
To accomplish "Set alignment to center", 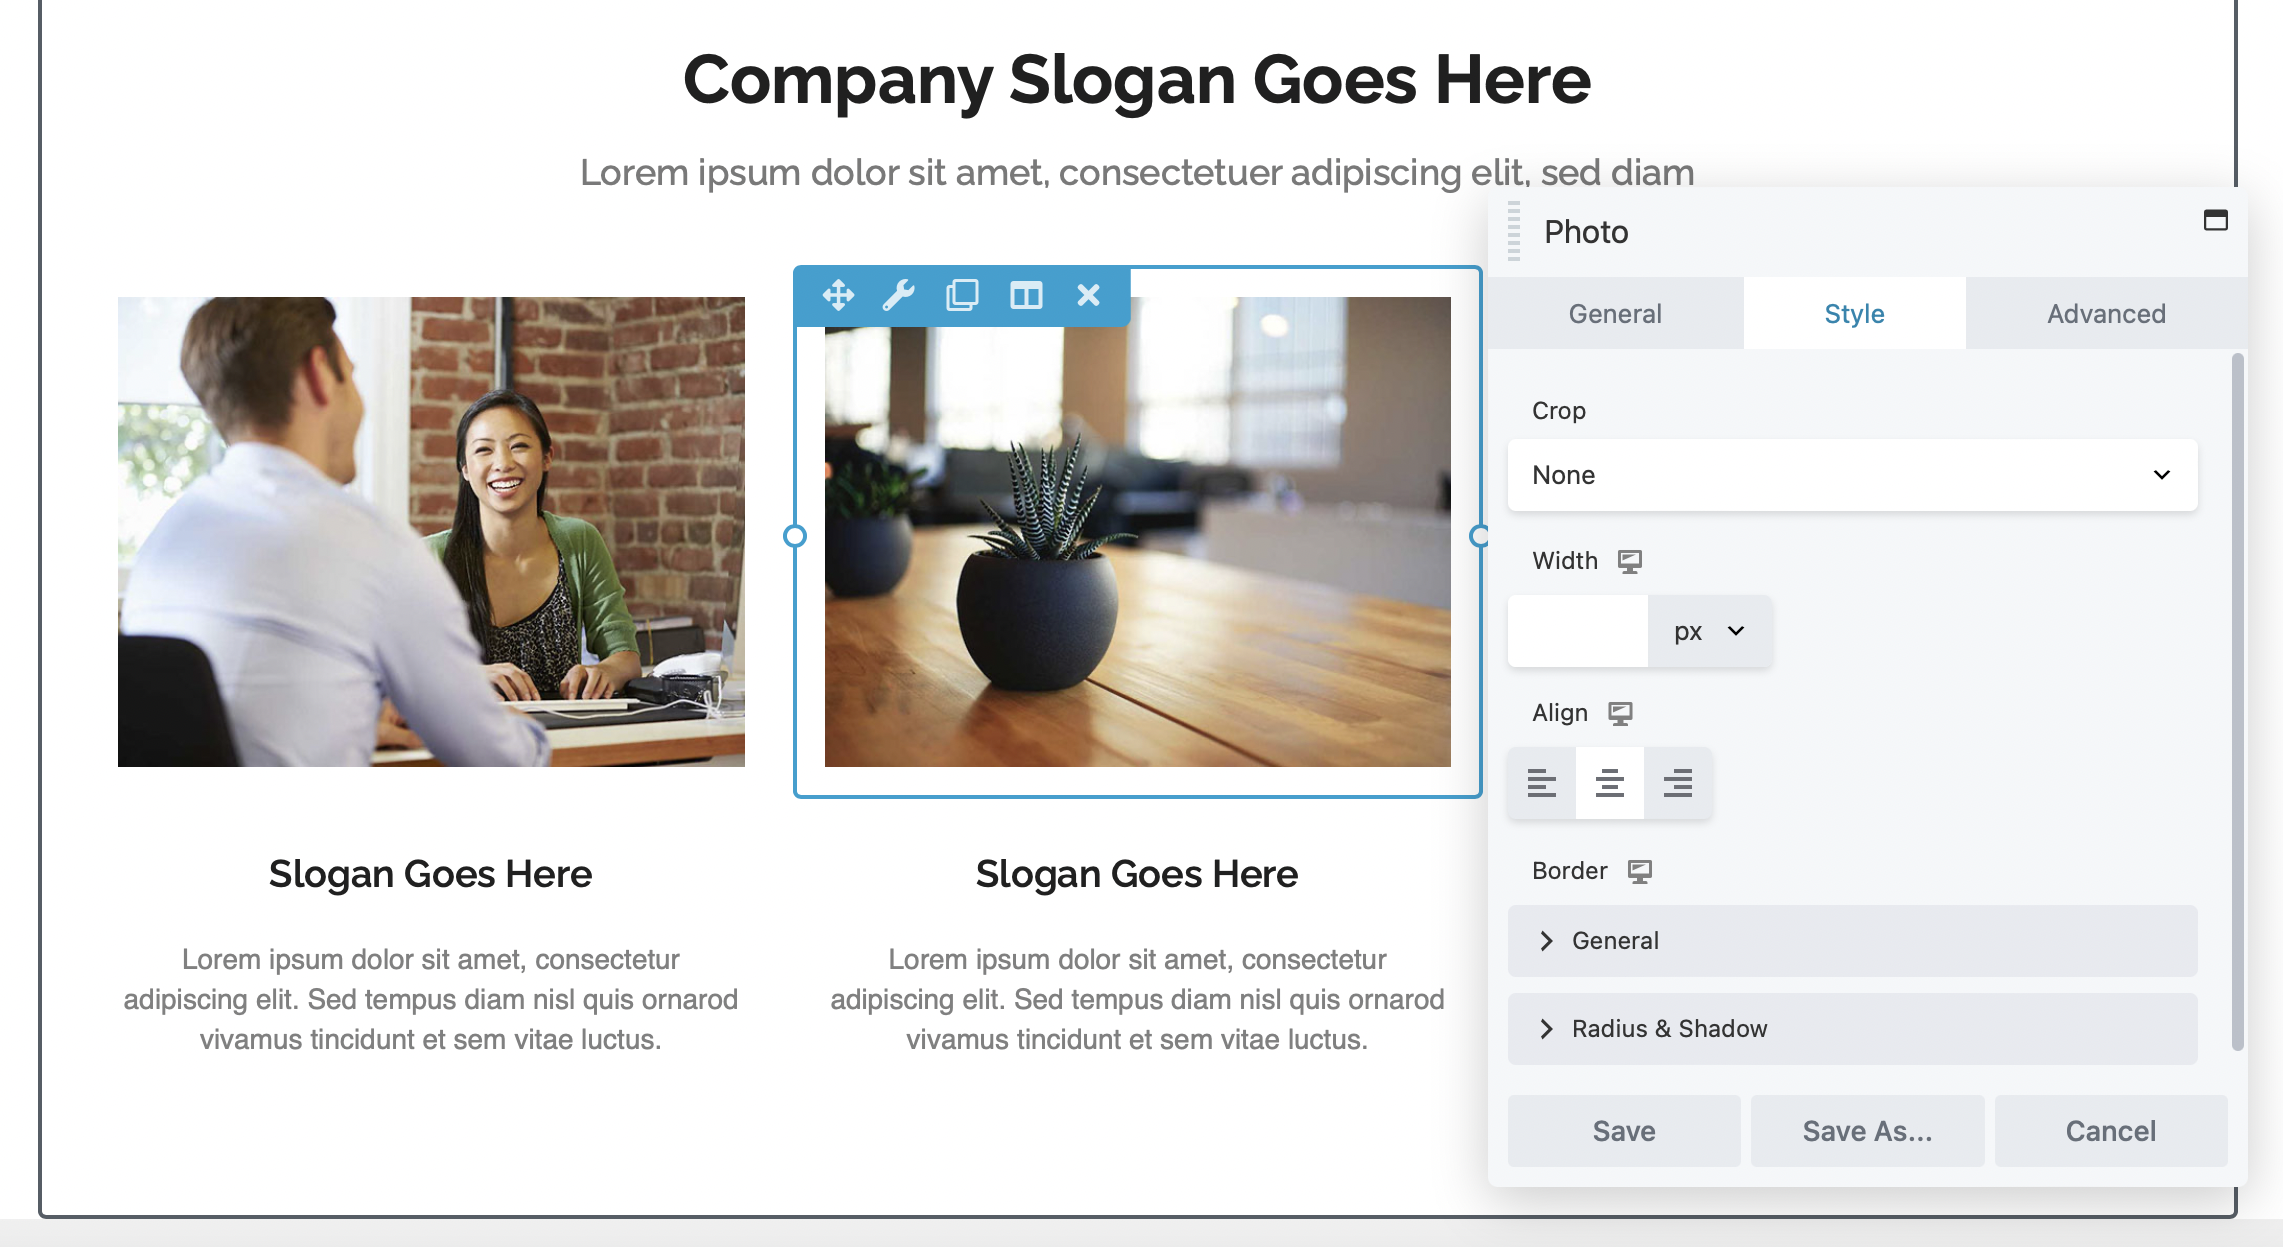I will [1610, 782].
